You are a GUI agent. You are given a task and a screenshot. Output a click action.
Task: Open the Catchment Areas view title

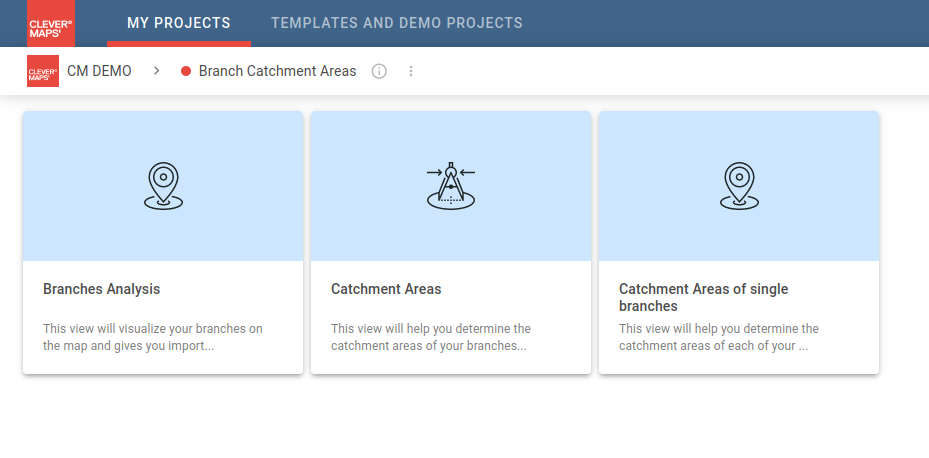[386, 289]
